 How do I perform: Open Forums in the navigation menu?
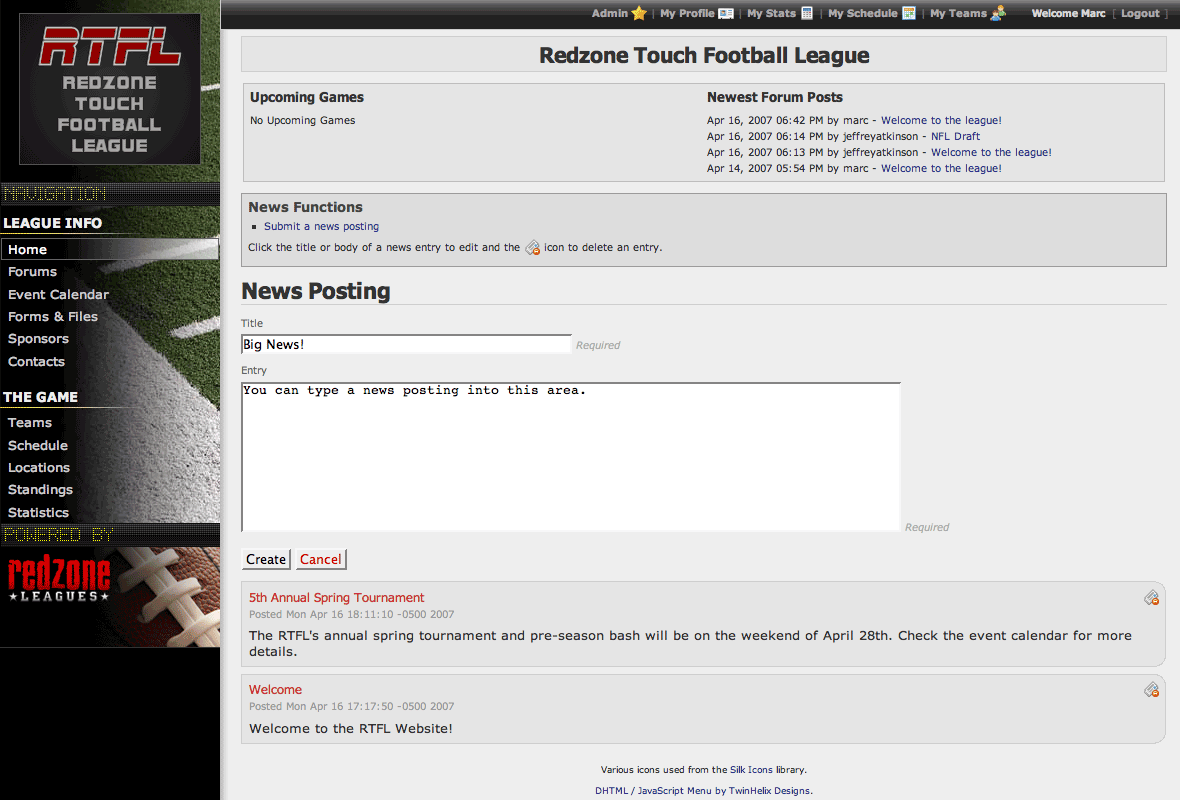[33, 272]
